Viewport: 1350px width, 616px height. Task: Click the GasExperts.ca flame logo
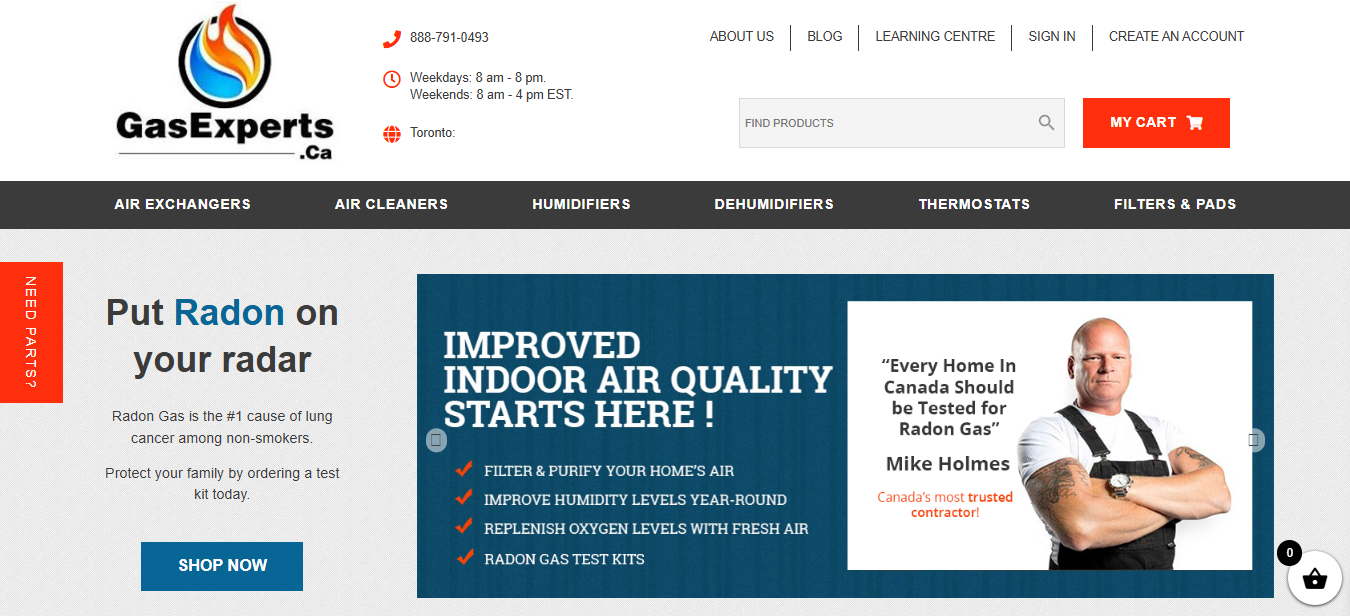click(224, 82)
